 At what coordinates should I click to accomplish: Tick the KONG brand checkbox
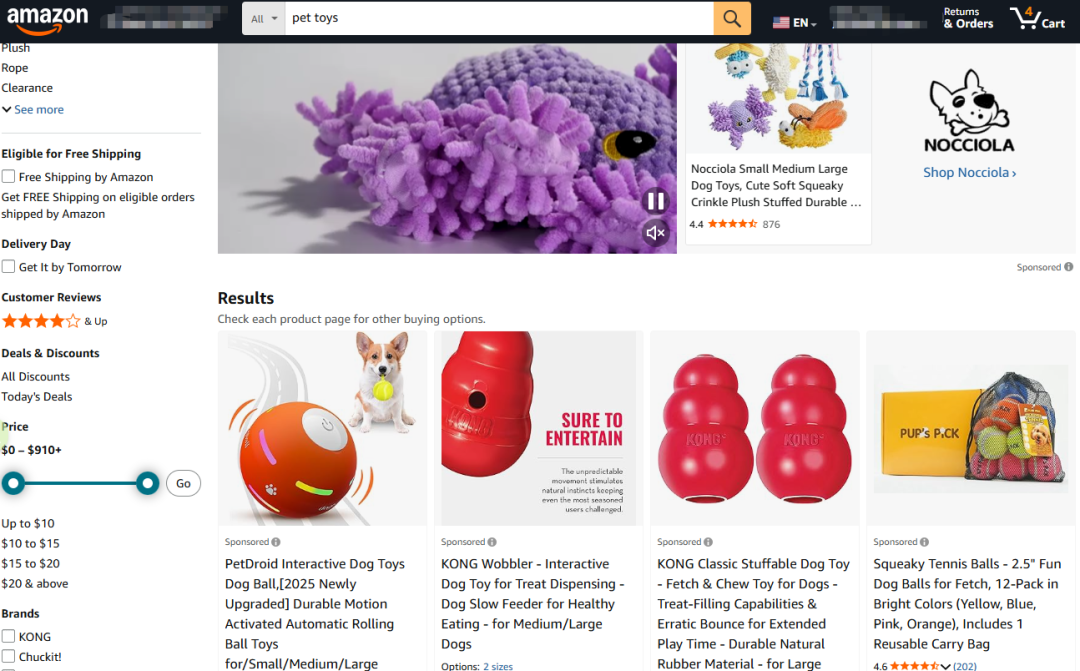[8, 636]
